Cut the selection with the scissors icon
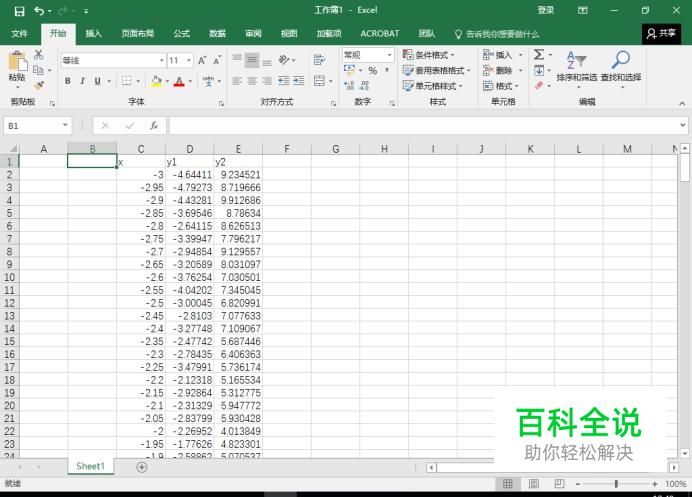The height and width of the screenshot is (497, 692). [39, 55]
